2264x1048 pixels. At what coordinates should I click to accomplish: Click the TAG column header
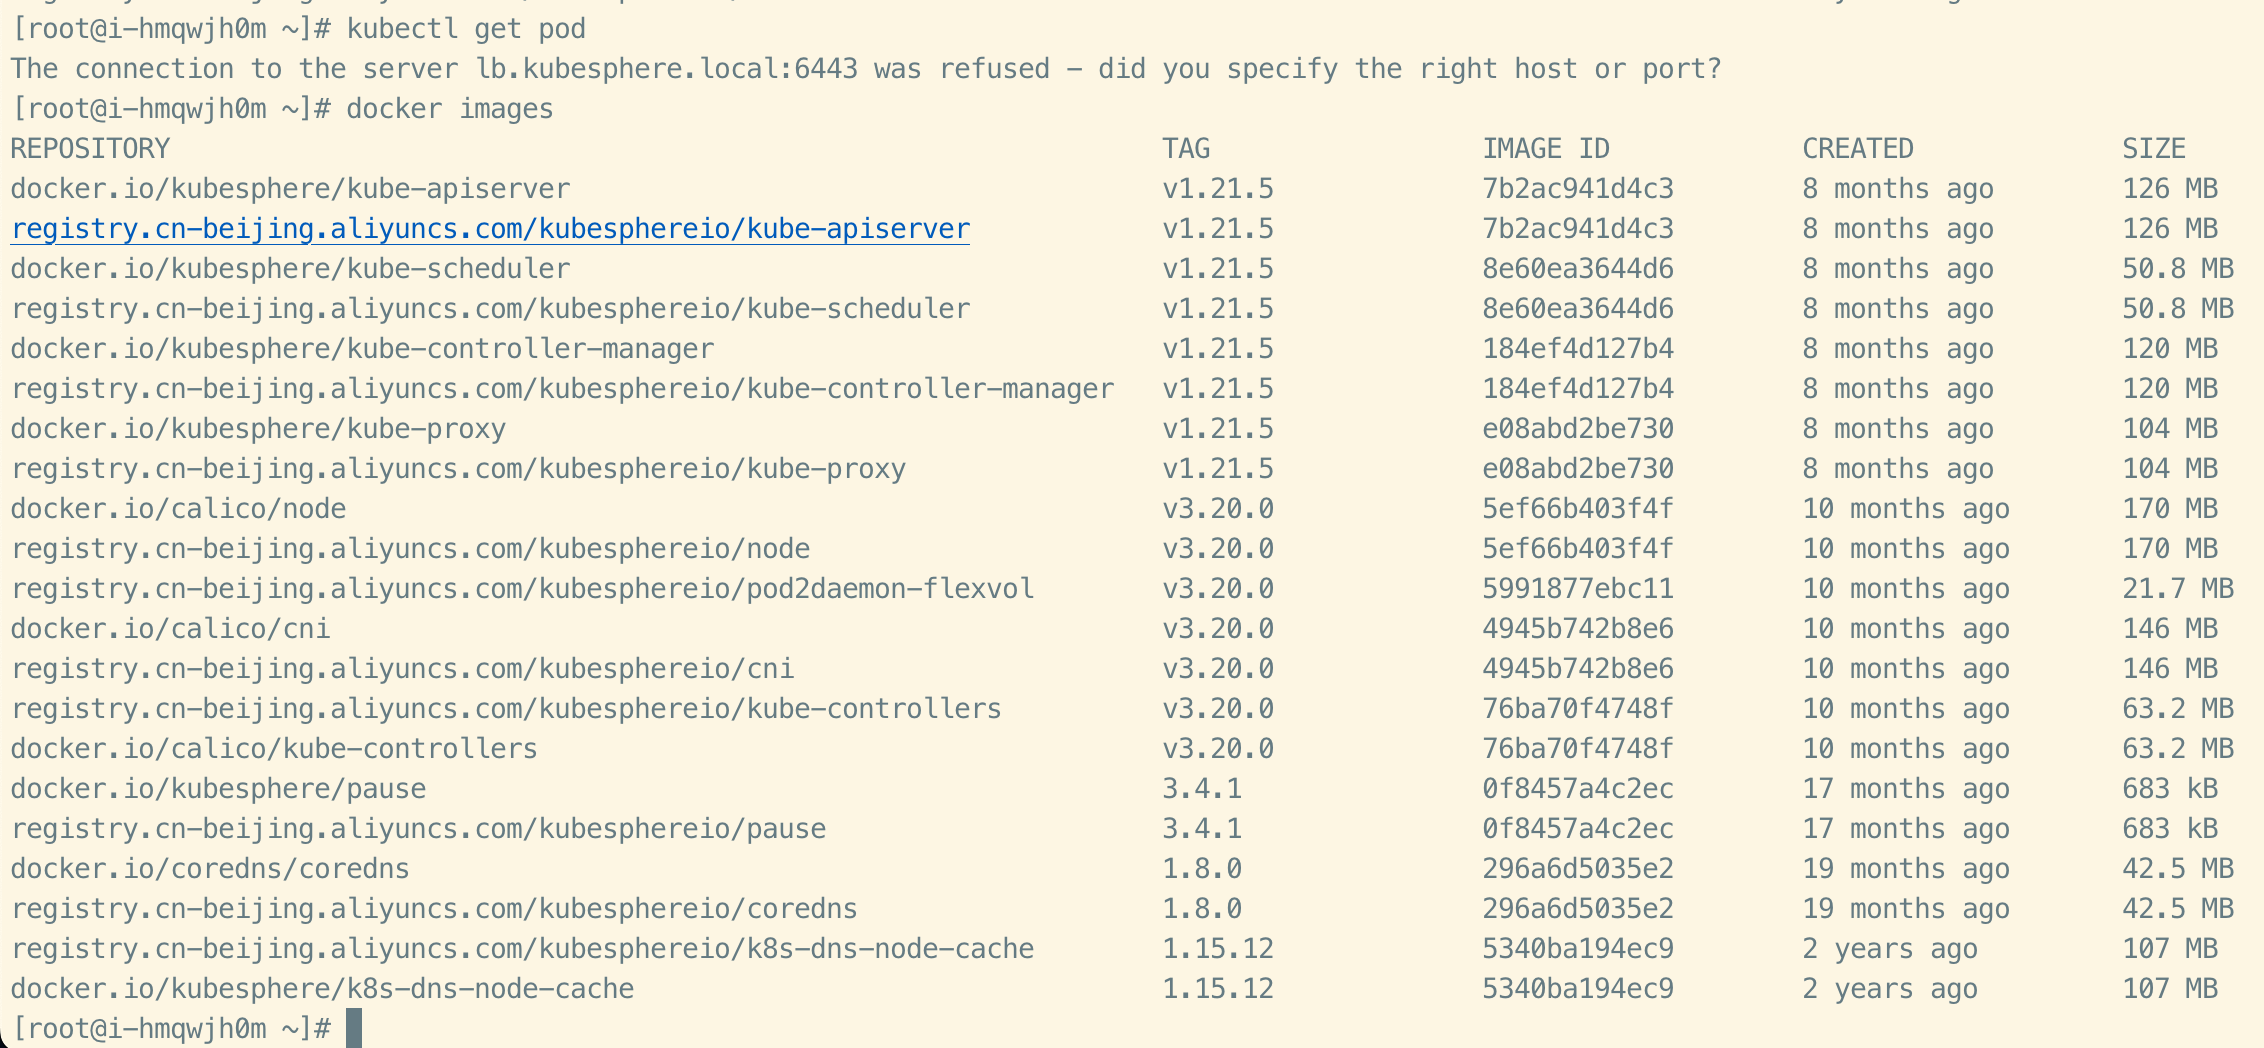(1186, 149)
